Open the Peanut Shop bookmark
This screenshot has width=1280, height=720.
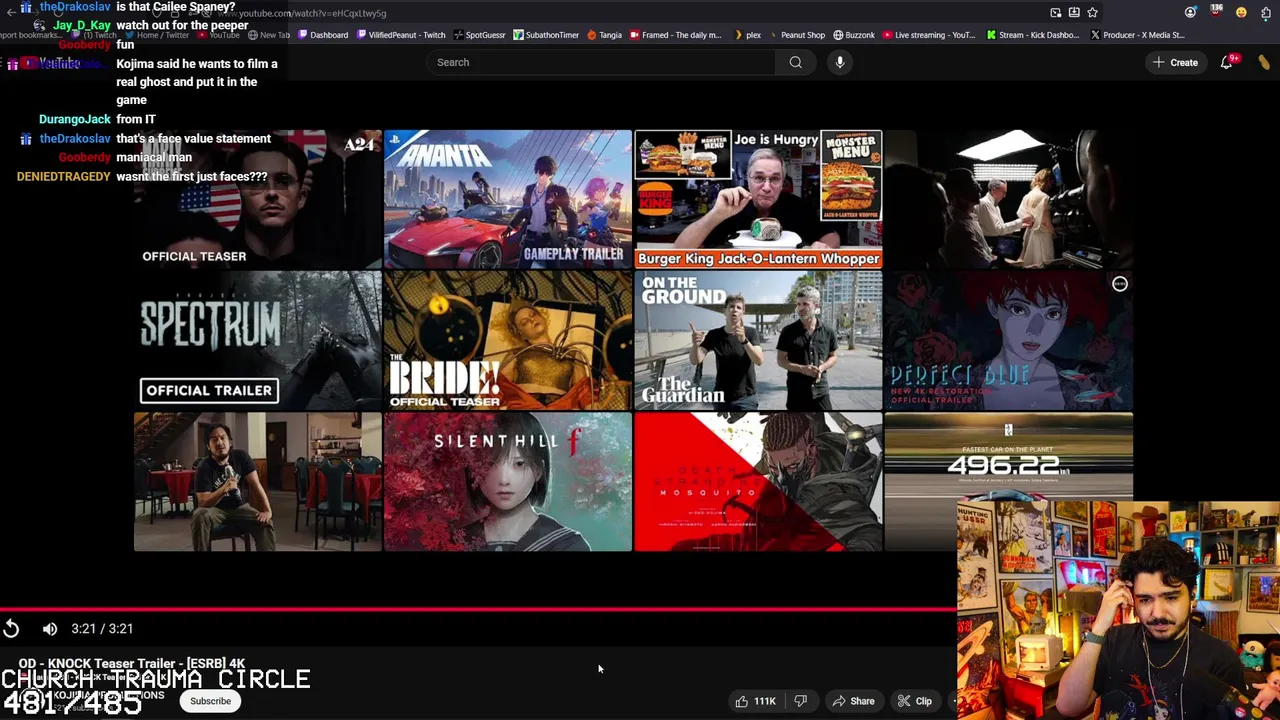coord(796,35)
